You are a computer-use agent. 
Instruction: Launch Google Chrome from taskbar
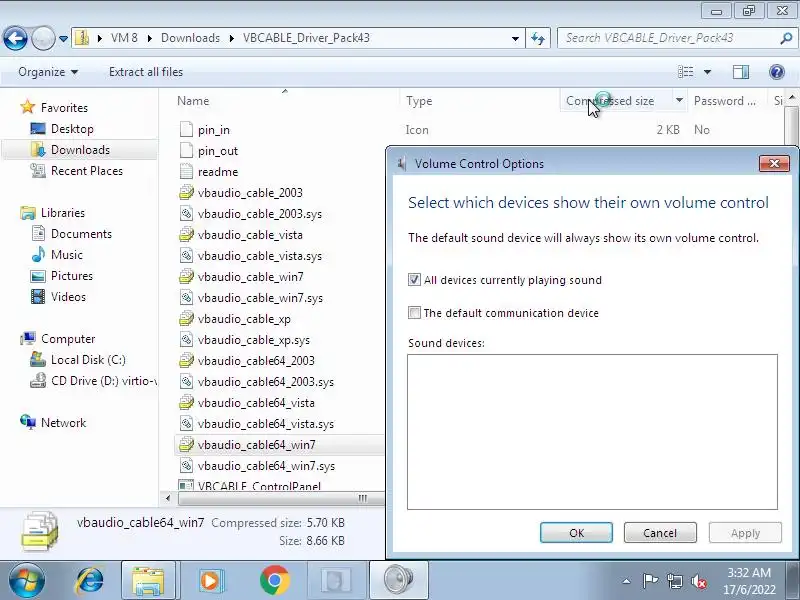[274, 581]
